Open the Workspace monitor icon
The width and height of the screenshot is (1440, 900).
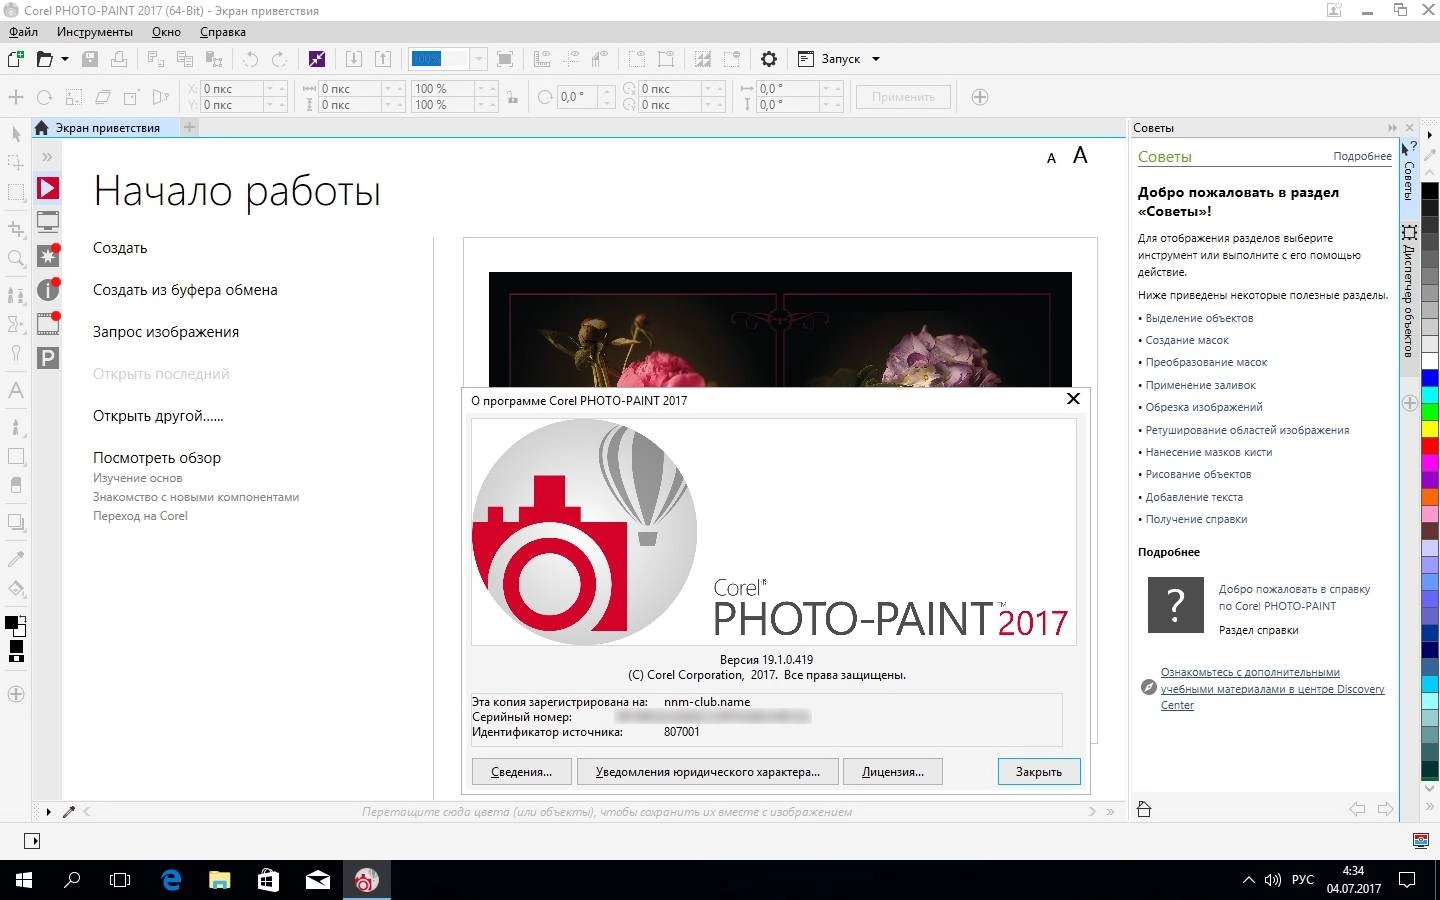tap(48, 222)
